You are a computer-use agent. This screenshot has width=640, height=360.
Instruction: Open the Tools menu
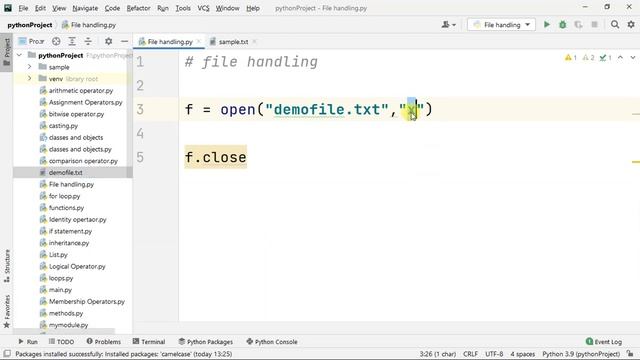pos(183,8)
